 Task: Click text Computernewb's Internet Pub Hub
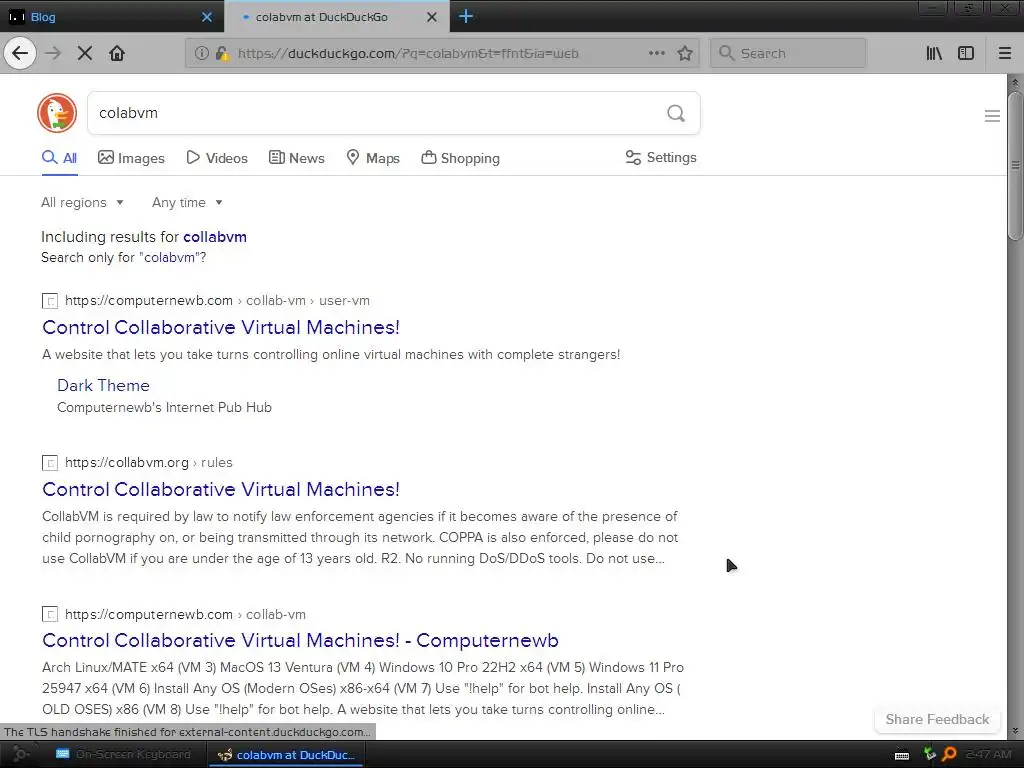coord(165,407)
